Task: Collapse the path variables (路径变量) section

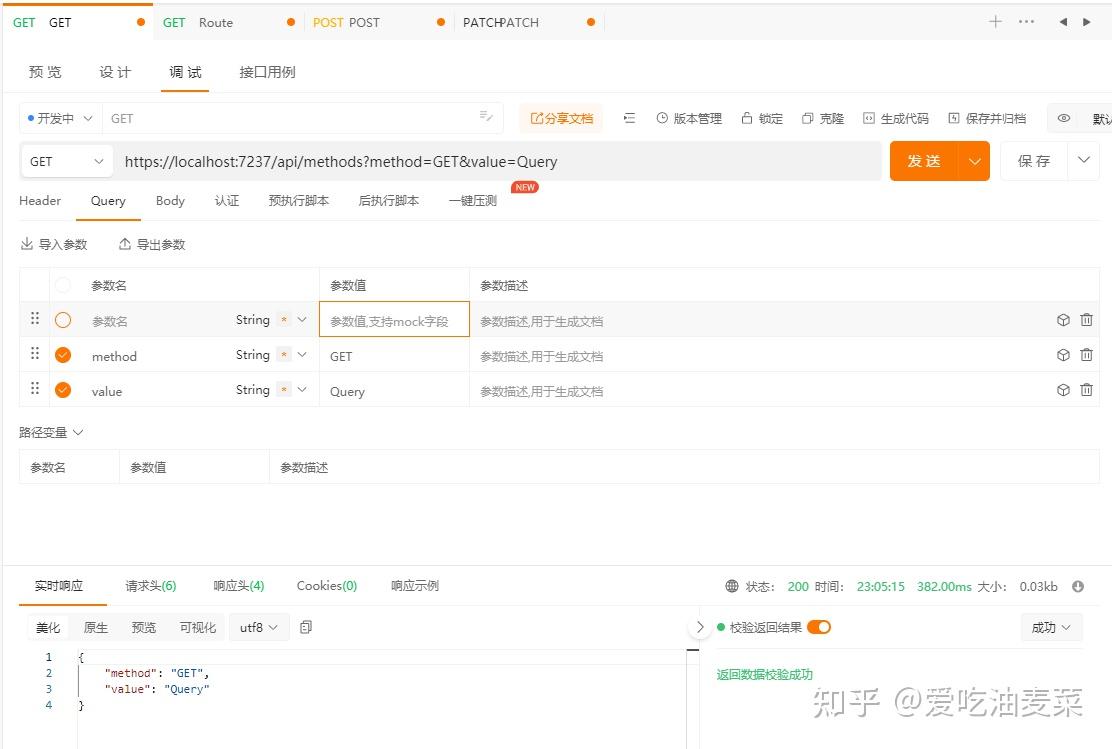Action: [x=51, y=432]
